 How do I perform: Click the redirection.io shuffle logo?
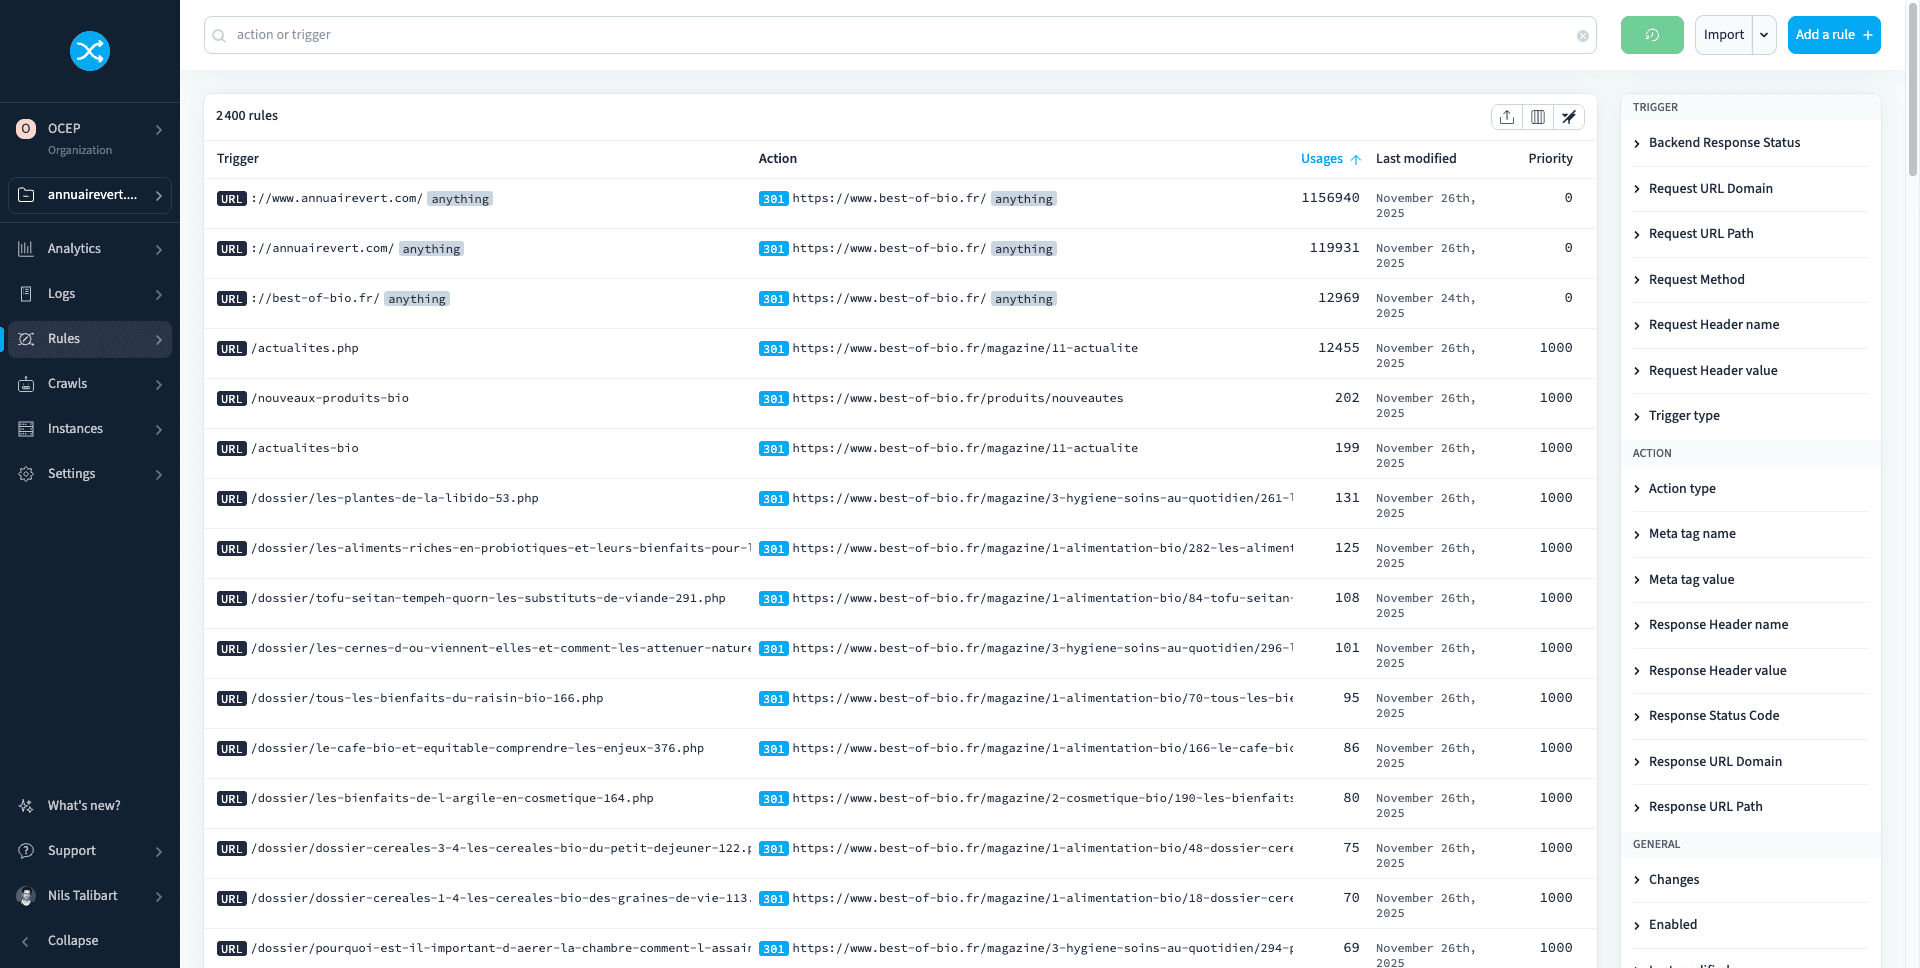click(x=90, y=51)
